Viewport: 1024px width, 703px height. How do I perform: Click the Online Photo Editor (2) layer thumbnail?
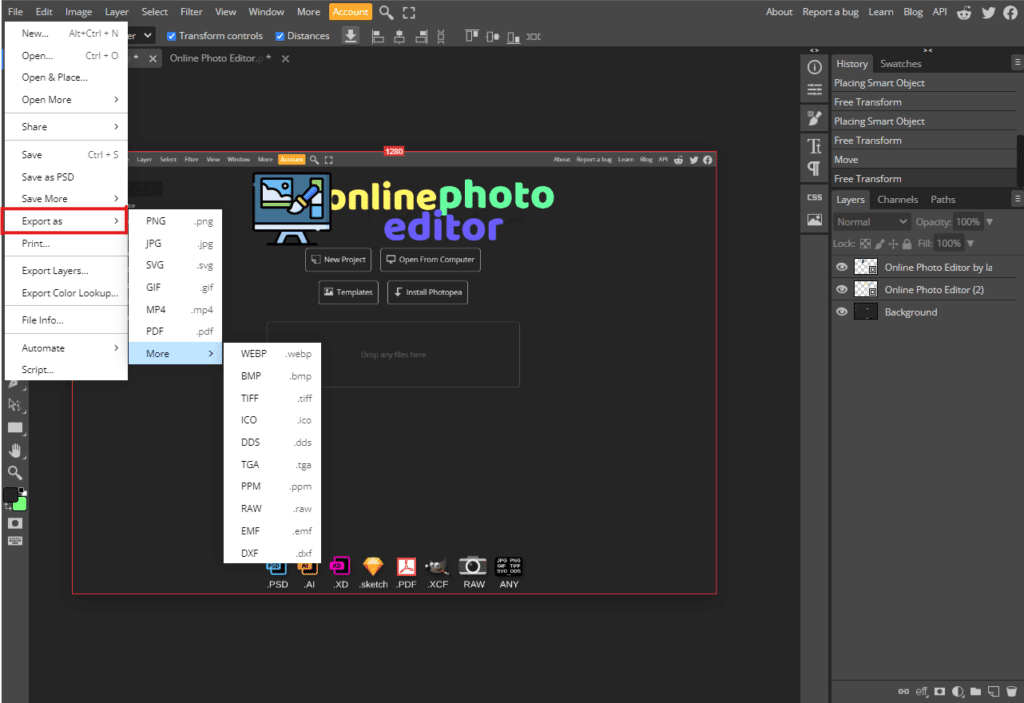[x=866, y=288]
